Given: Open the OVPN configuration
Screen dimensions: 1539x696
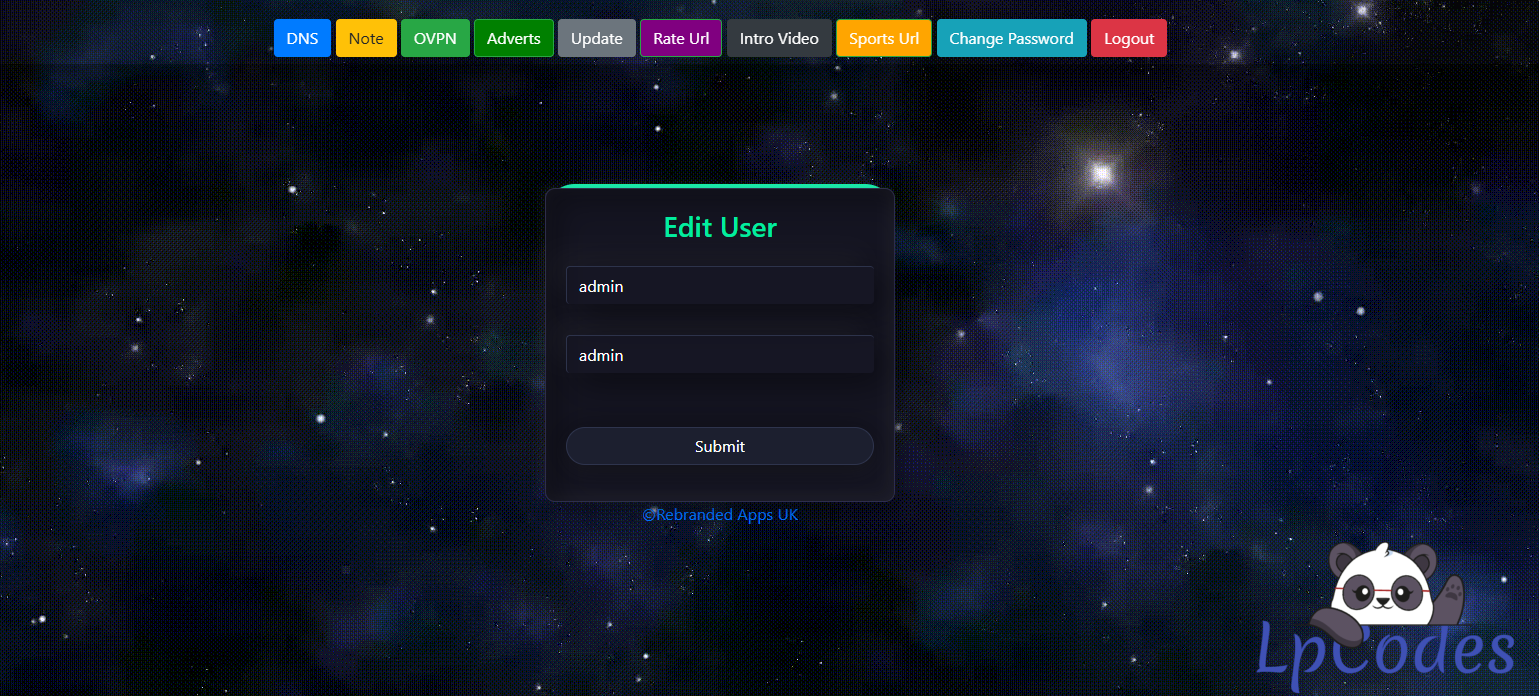Looking at the screenshot, I should click(x=435, y=38).
